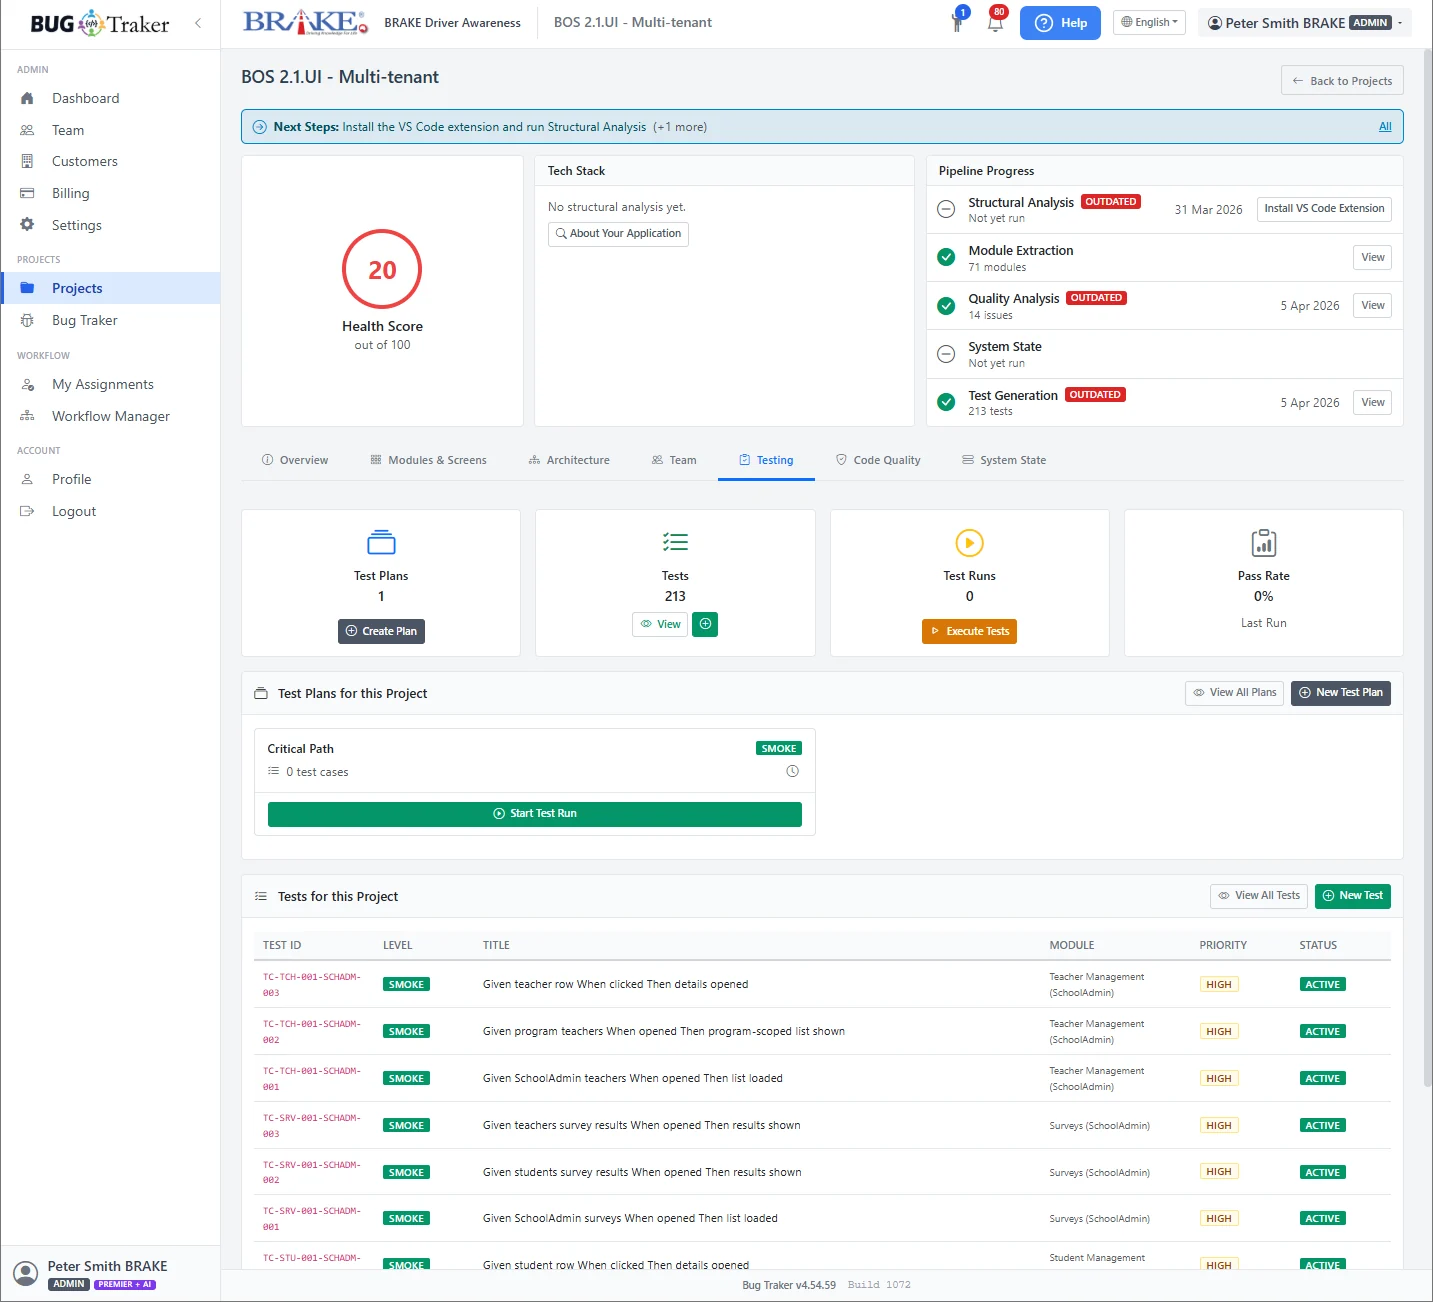View the Test Generation results
The height and width of the screenshot is (1302, 1433).
pyautogui.click(x=1372, y=403)
